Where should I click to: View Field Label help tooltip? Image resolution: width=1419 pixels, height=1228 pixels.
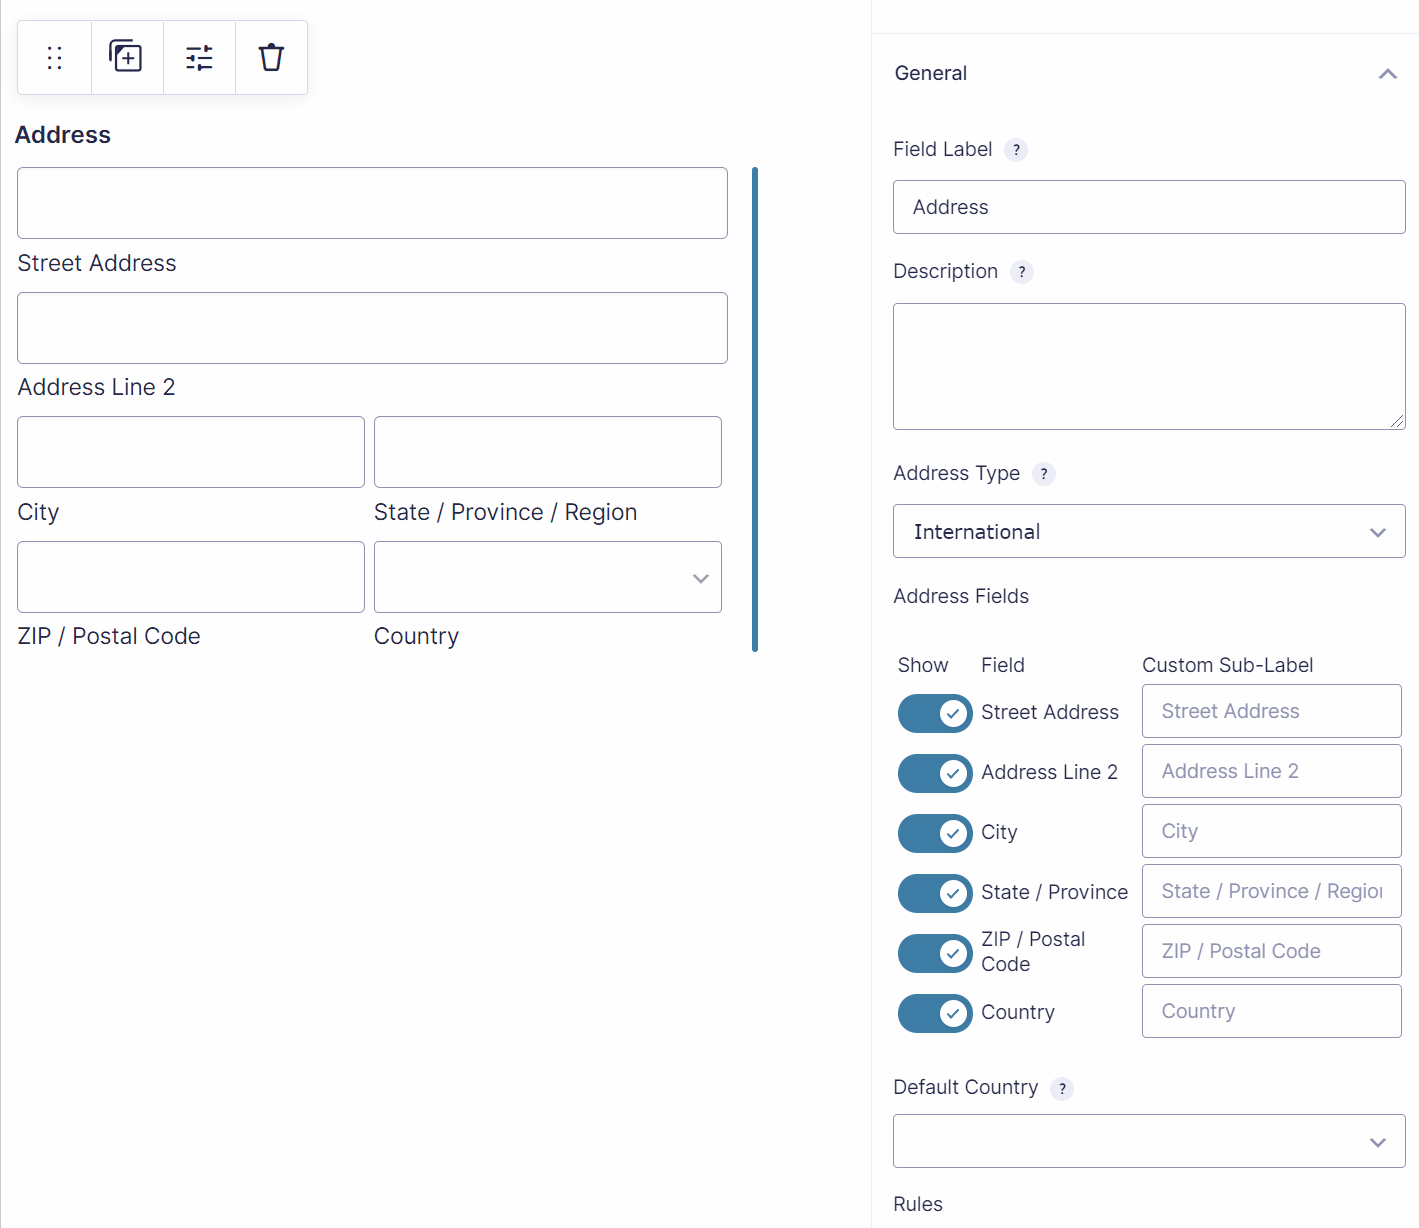coord(1016,149)
